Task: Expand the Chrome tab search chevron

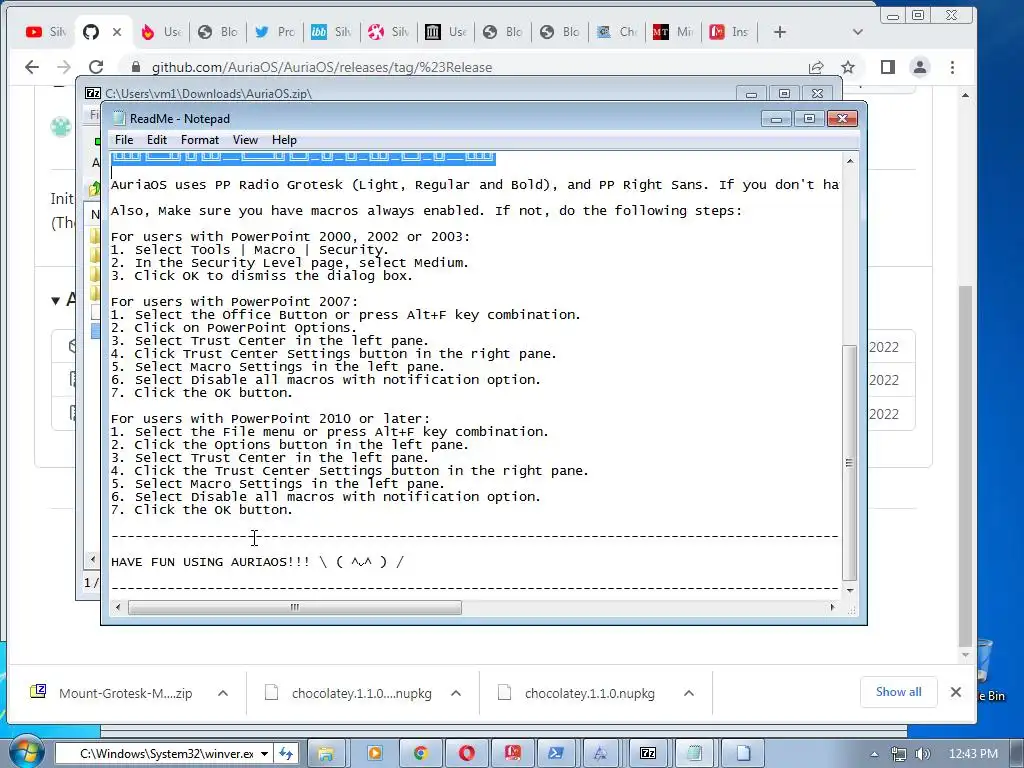Action: 857,32
